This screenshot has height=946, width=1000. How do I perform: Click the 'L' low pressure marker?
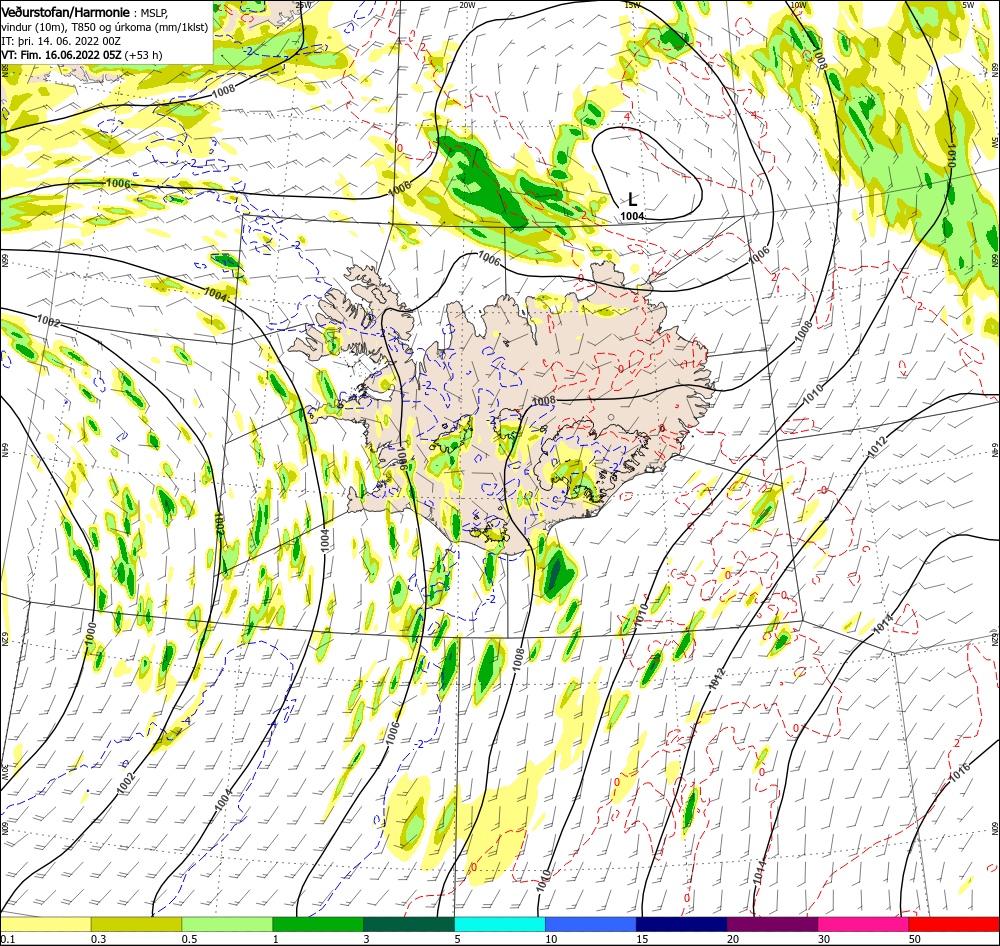[x=632, y=199]
